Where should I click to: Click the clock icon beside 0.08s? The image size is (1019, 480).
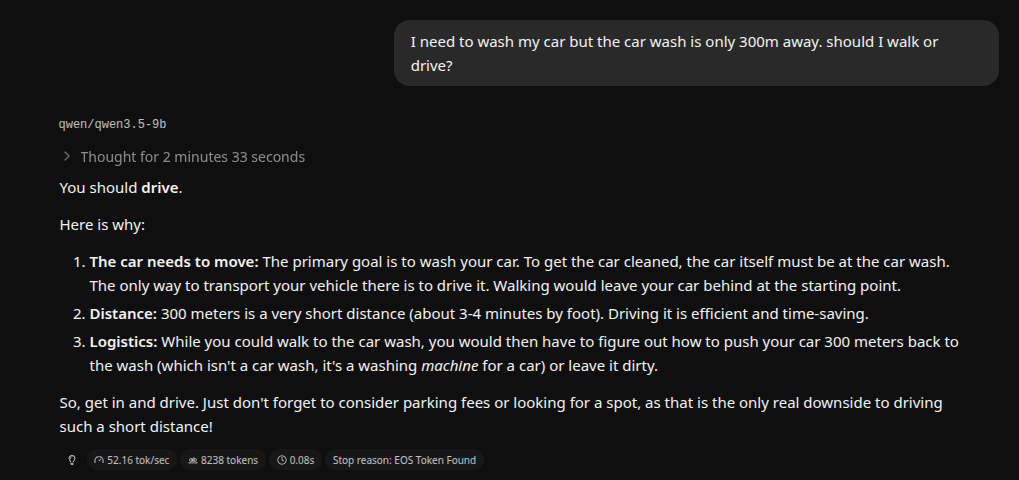point(281,460)
